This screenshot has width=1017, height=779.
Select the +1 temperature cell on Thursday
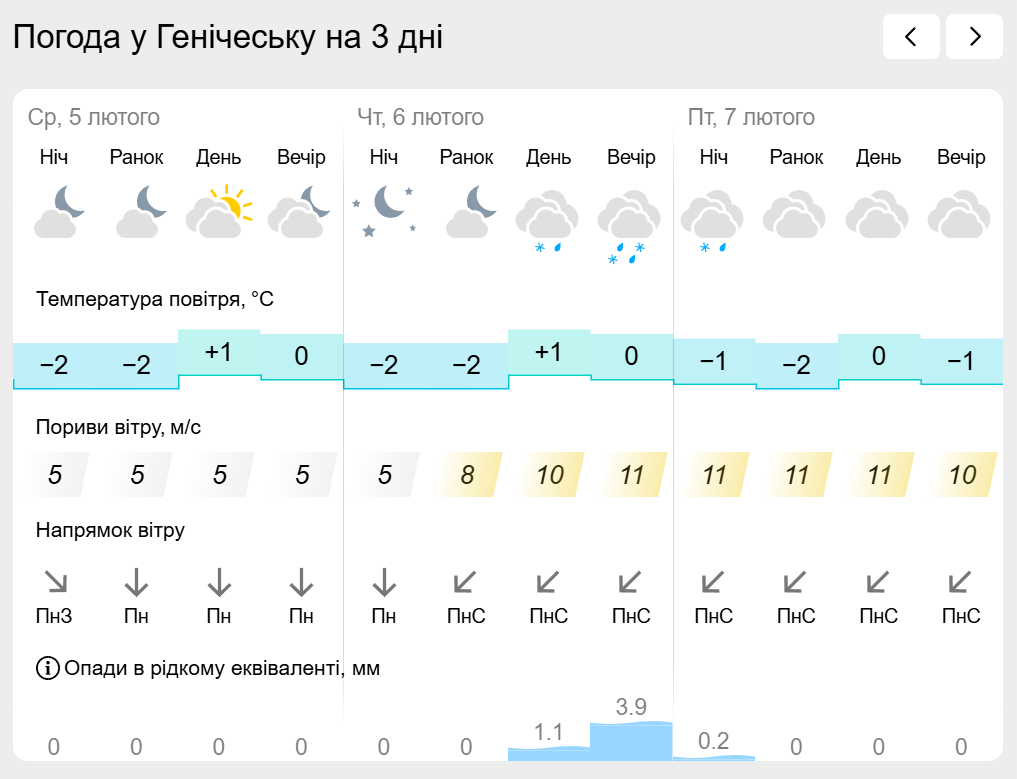pos(549,352)
